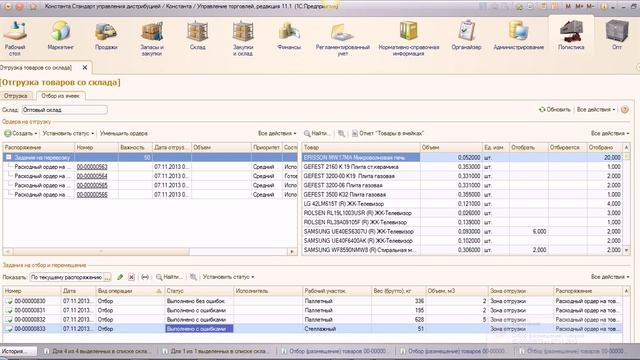Open Все действия menu next to Обновить

click(596, 109)
